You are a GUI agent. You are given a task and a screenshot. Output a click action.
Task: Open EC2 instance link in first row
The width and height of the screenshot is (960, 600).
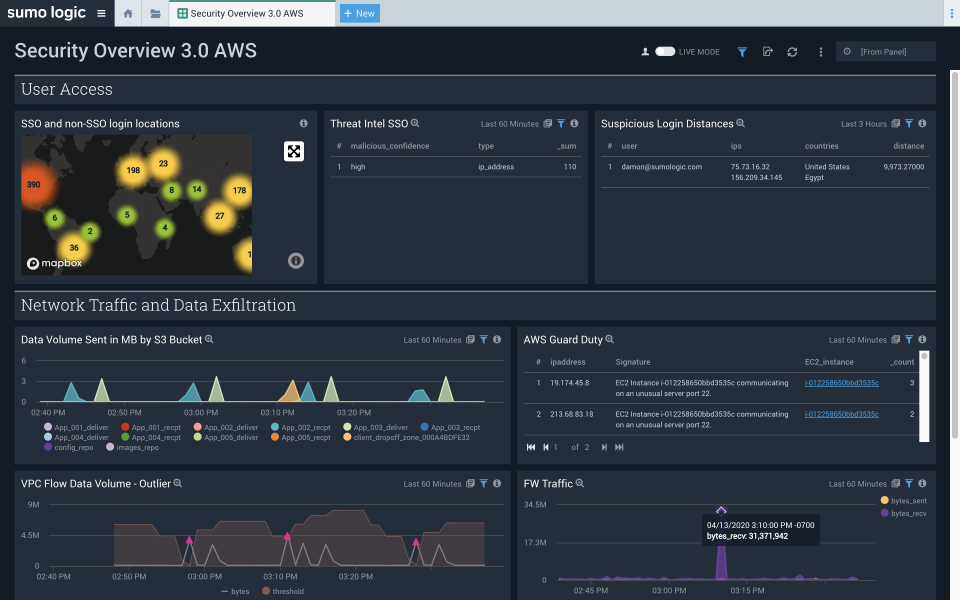click(841, 383)
